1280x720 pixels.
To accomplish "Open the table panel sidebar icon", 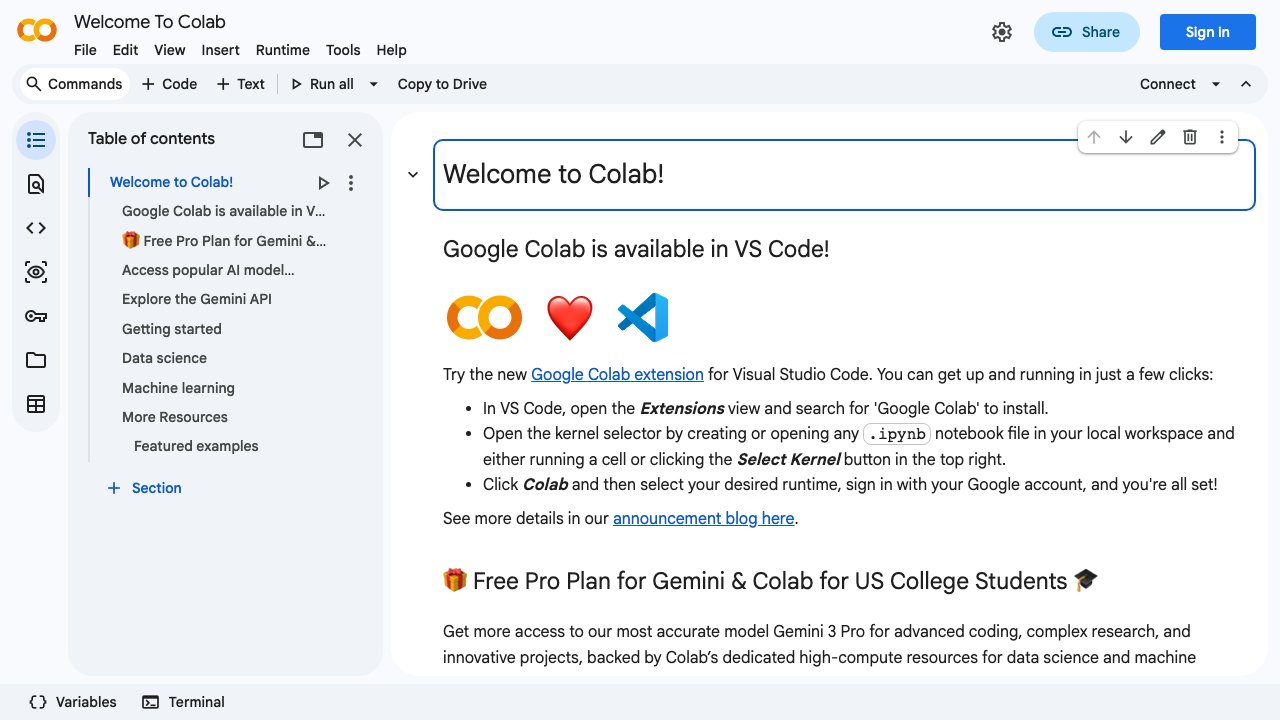I will tap(36, 404).
